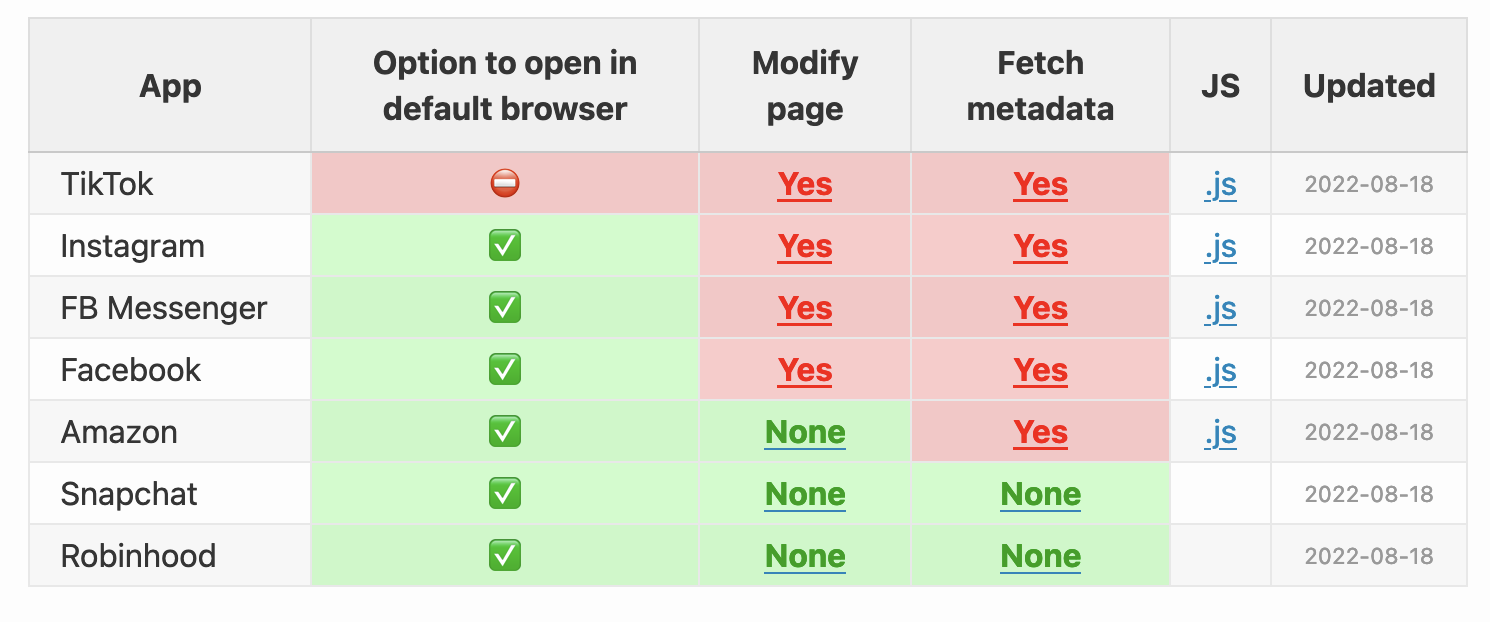Click the green checkmark in Instagram row
The width and height of the screenshot is (1490, 622).
coord(504,246)
